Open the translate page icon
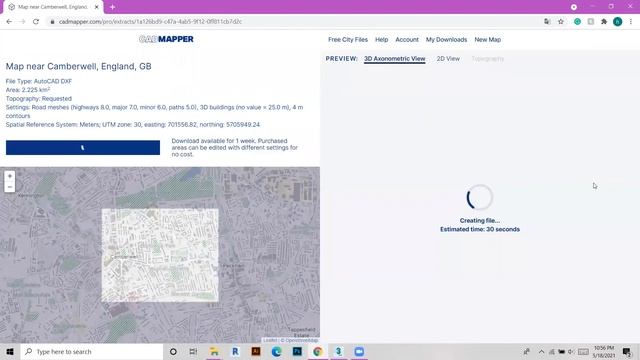 pyautogui.click(x=547, y=22)
